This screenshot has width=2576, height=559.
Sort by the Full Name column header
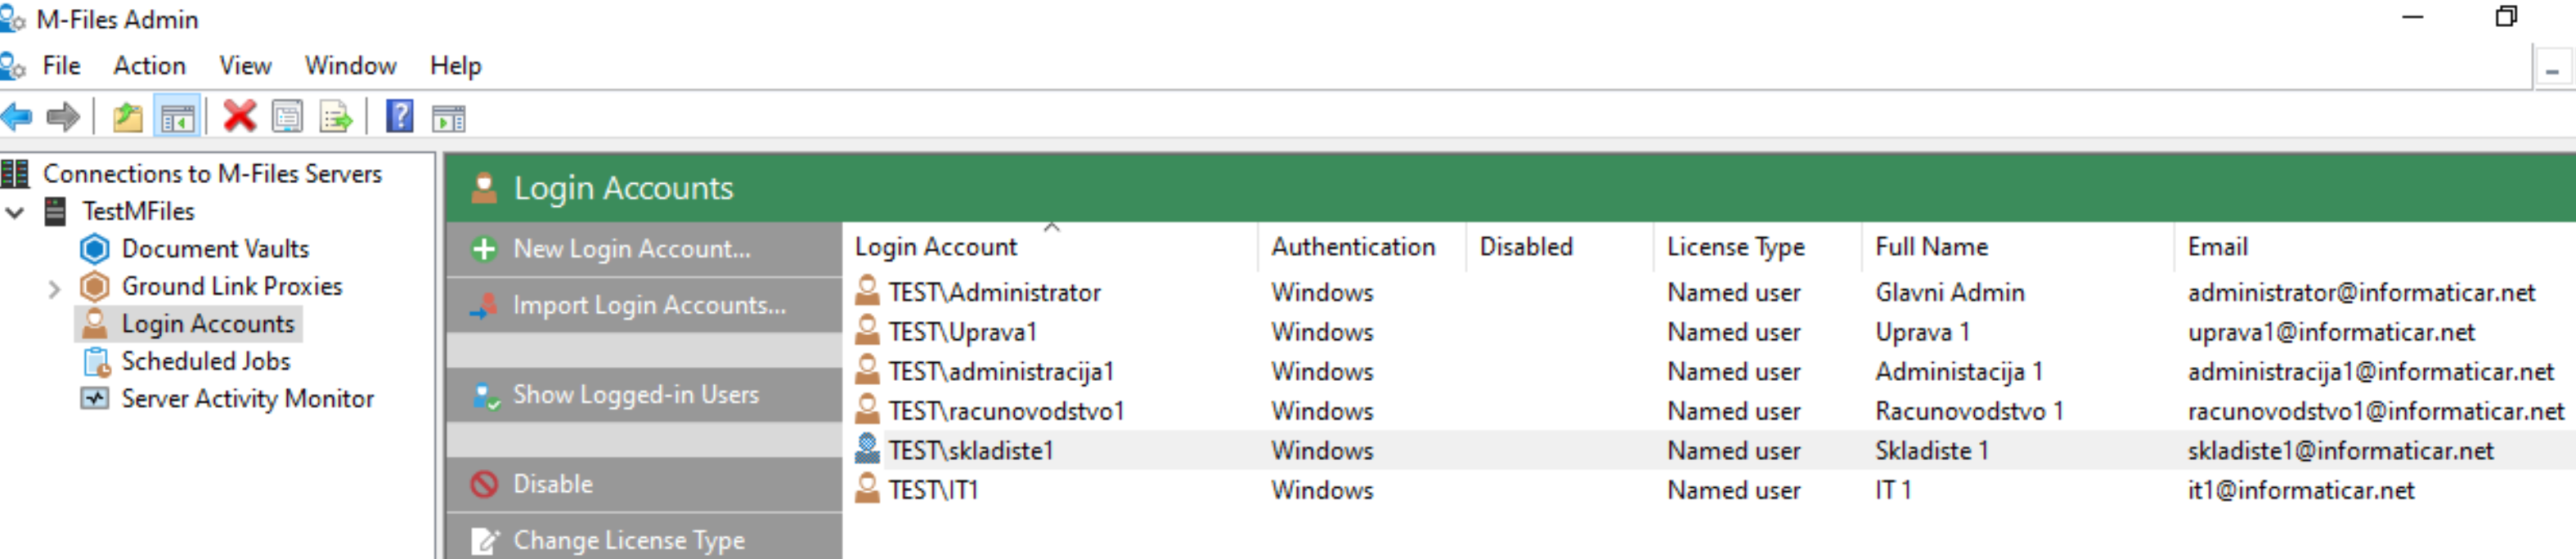tap(2017, 246)
